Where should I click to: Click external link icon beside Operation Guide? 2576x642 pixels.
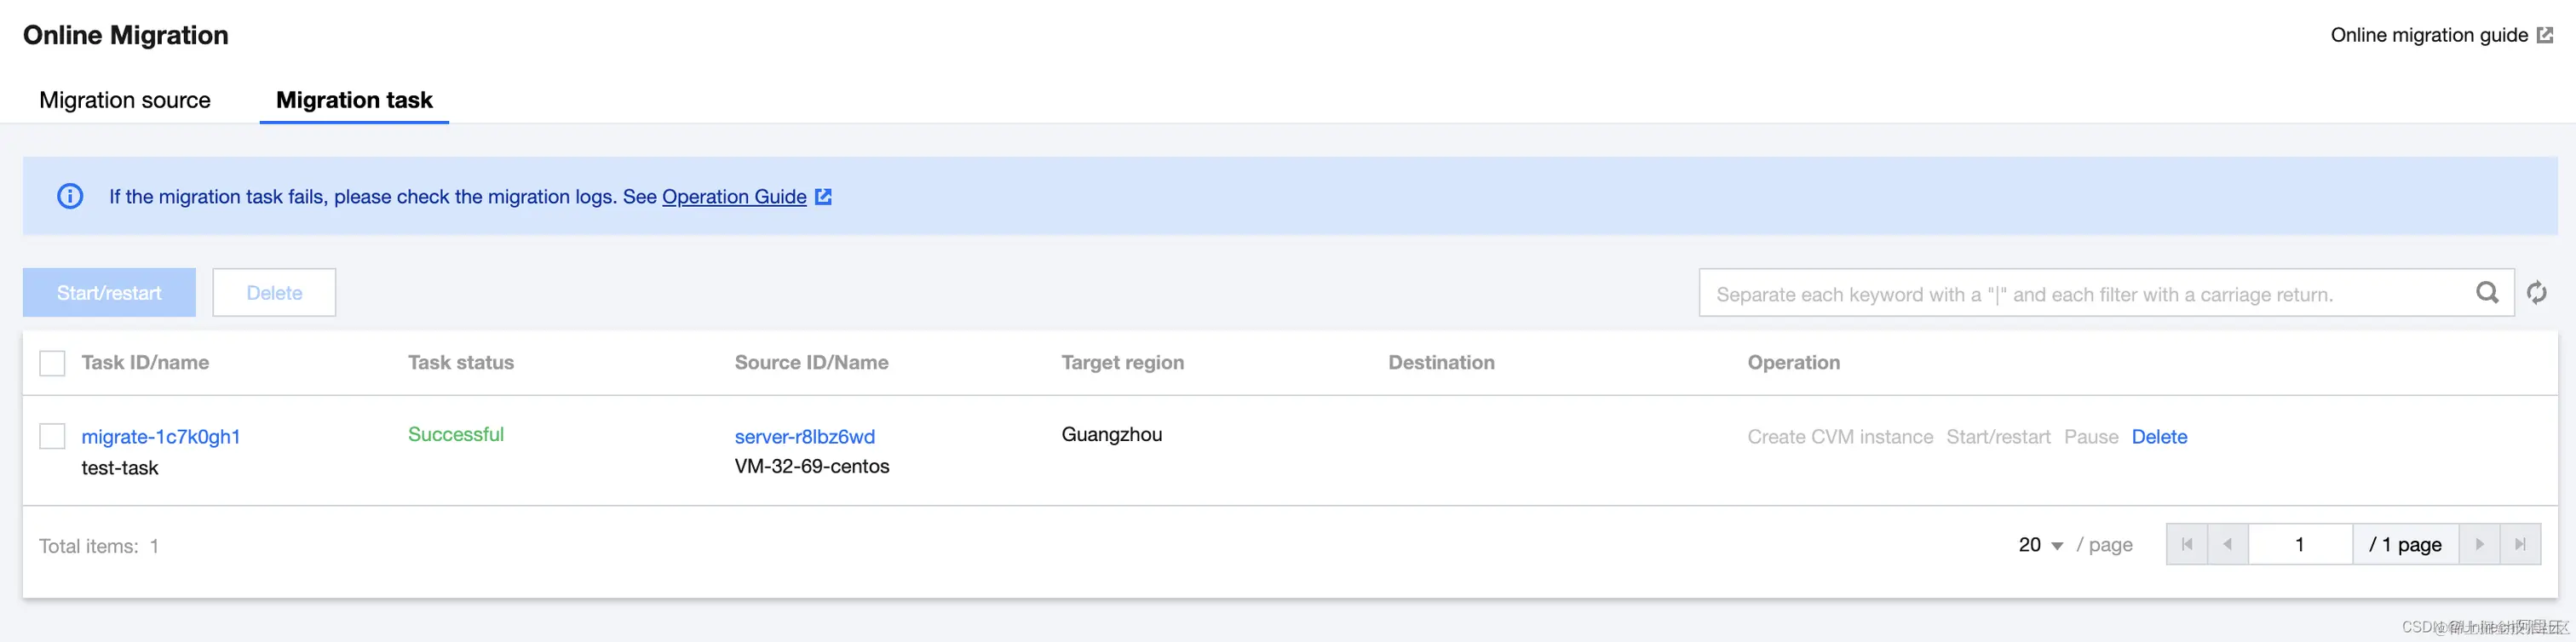(x=823, y=196)
